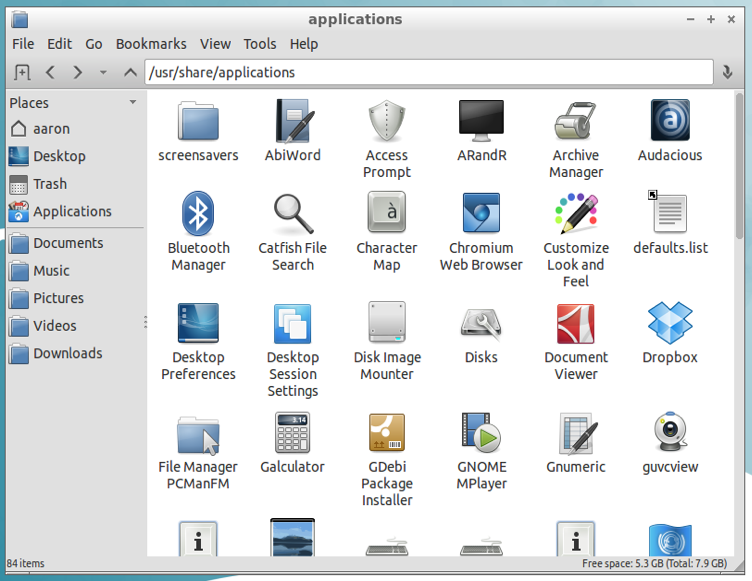Click the free space status text
Screen dimensions: 752x581
click(654, 563)
